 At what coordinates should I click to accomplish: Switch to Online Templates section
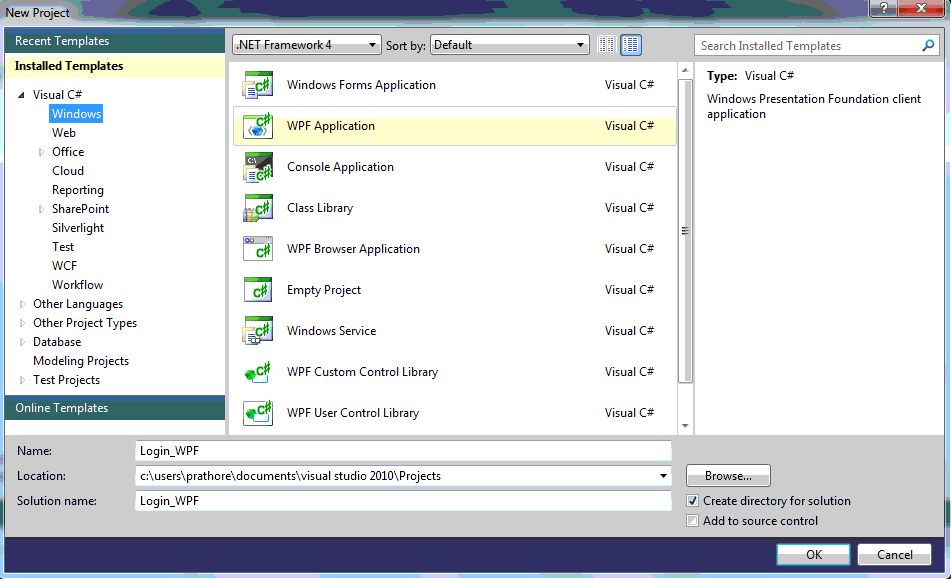coord(64,407)
